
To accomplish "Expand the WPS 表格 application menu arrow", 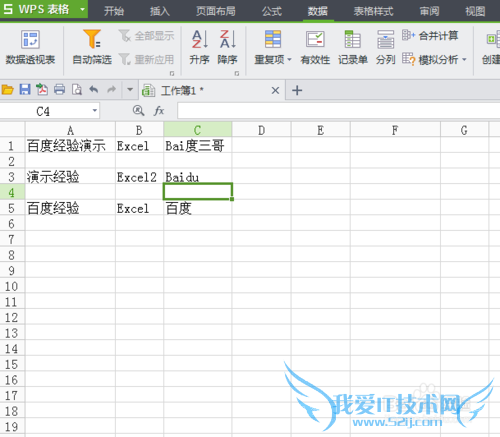I will click(83, 9).
